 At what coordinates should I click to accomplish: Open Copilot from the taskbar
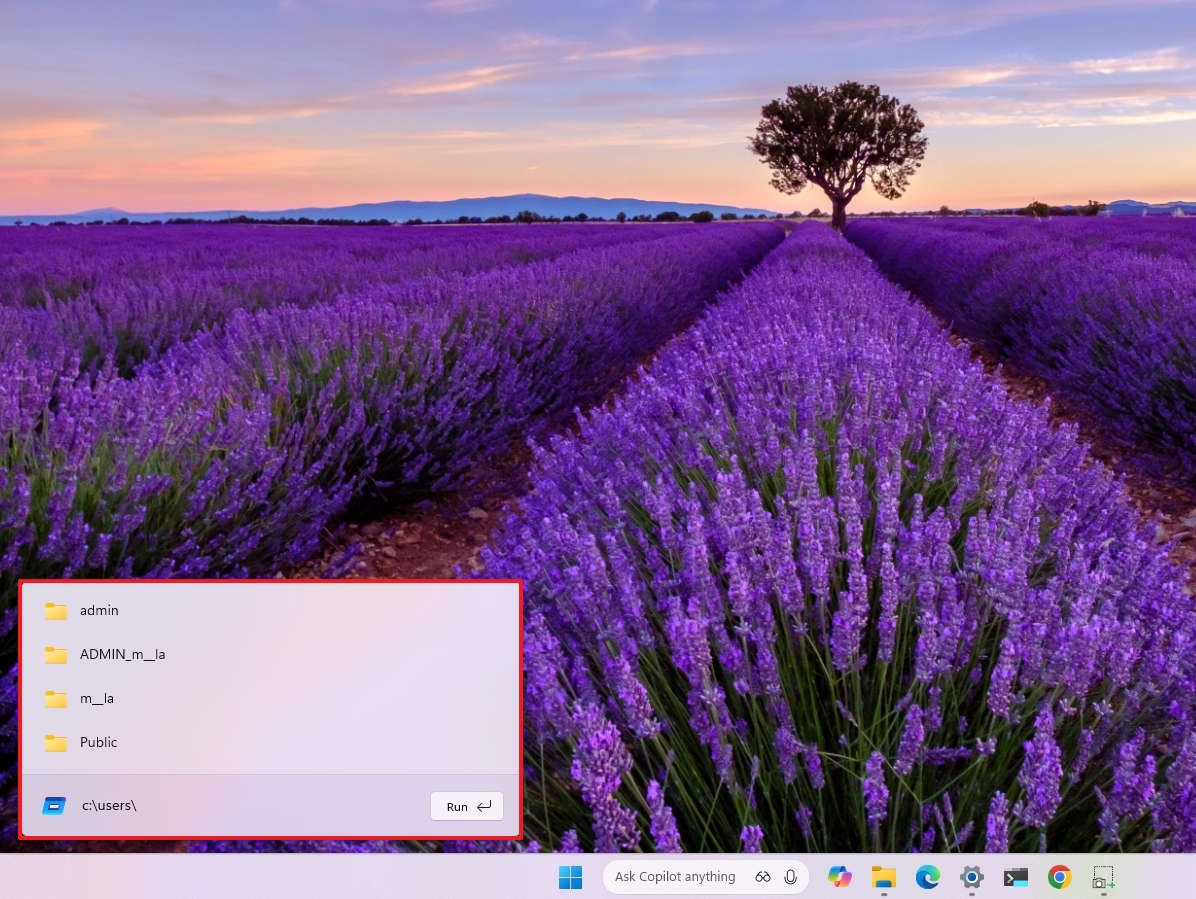840,877
